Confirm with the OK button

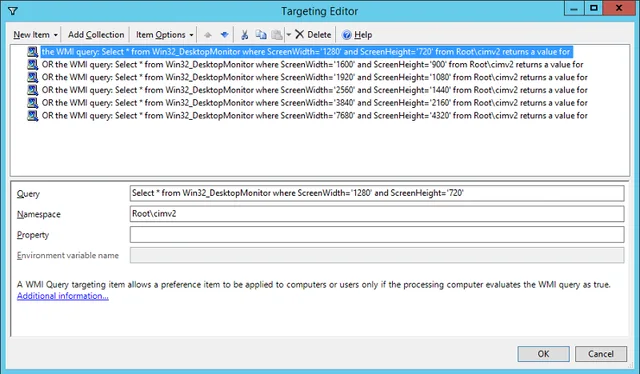pyautogui.click(x=543, y=354)
